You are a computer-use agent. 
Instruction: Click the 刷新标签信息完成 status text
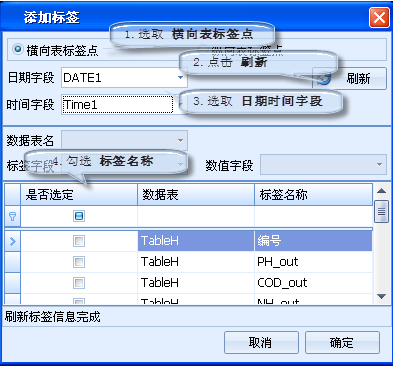[52, 317]
